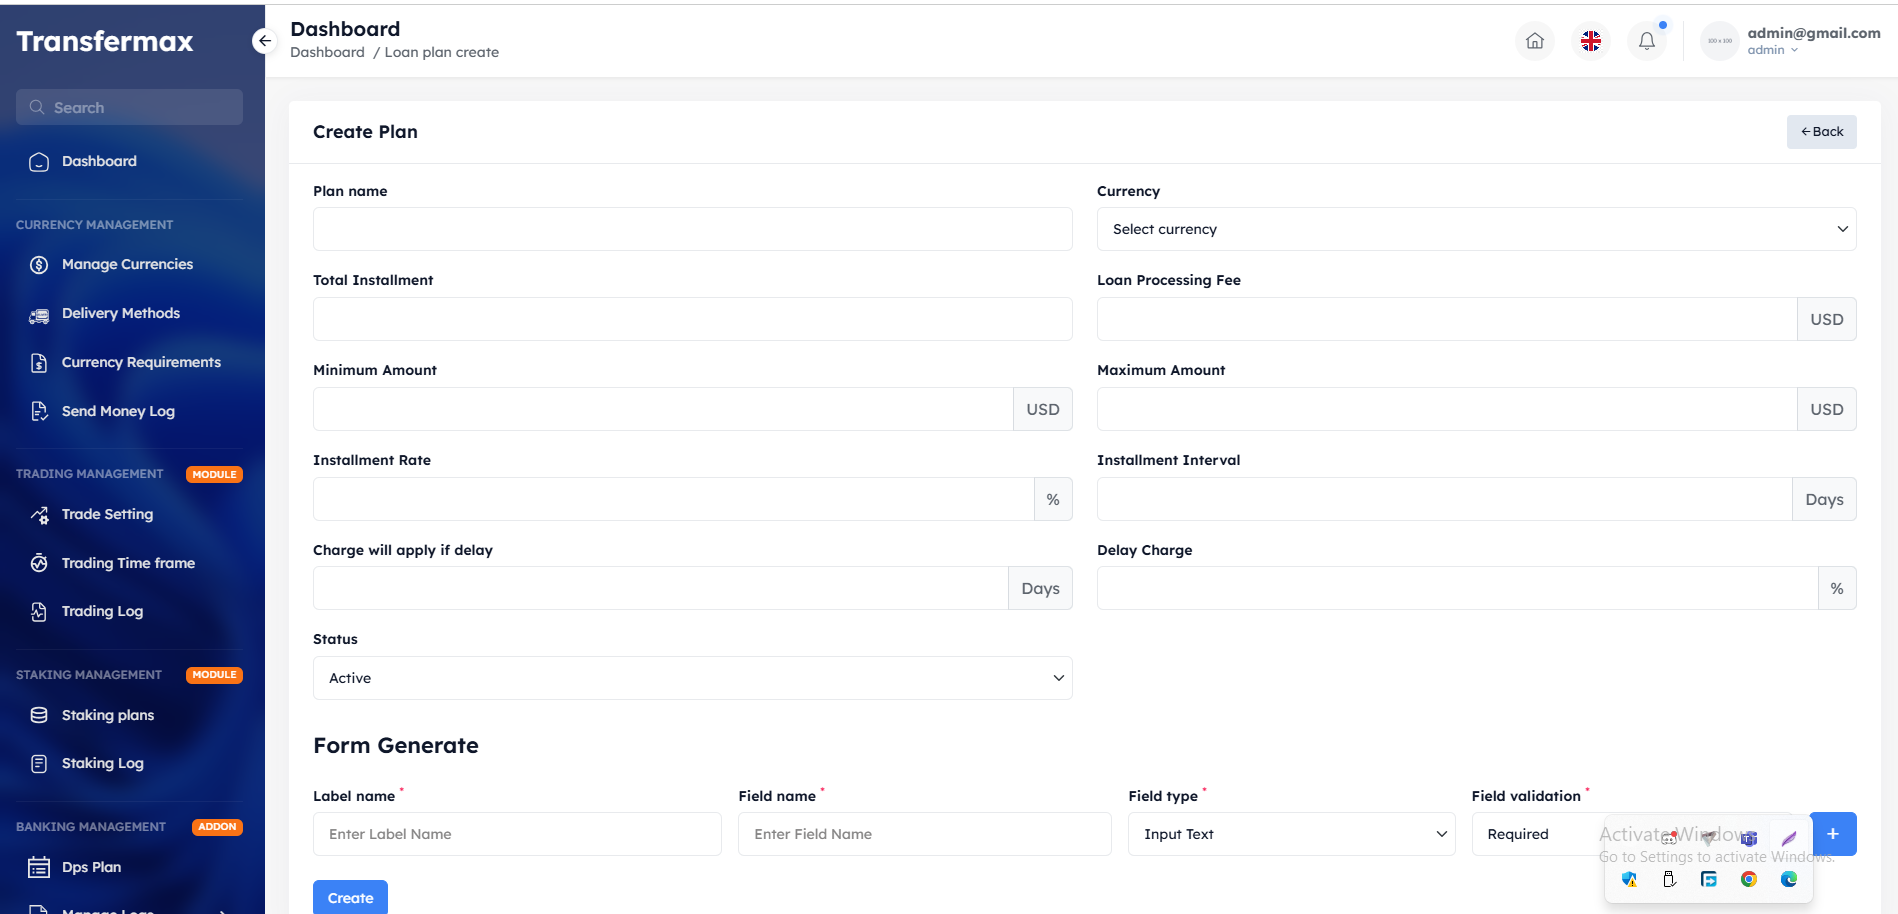The image size is (1898, 914).
Task: Click the Dps Plan calendar icon
Action: coord(38,867)
